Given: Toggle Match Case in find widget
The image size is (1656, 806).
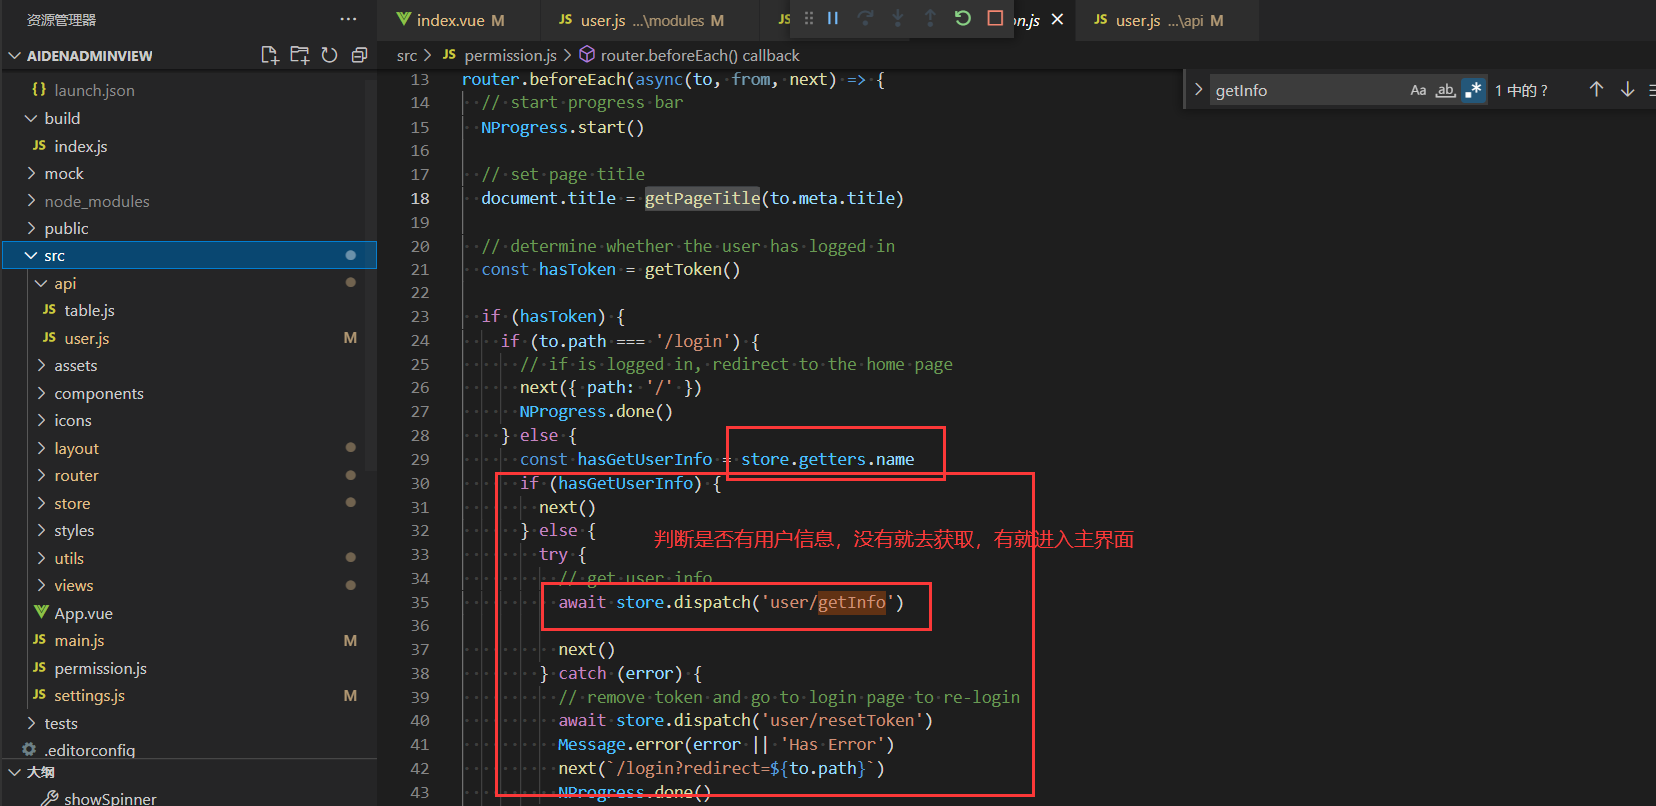Looking at the screenshot, I should point(1418,90).
